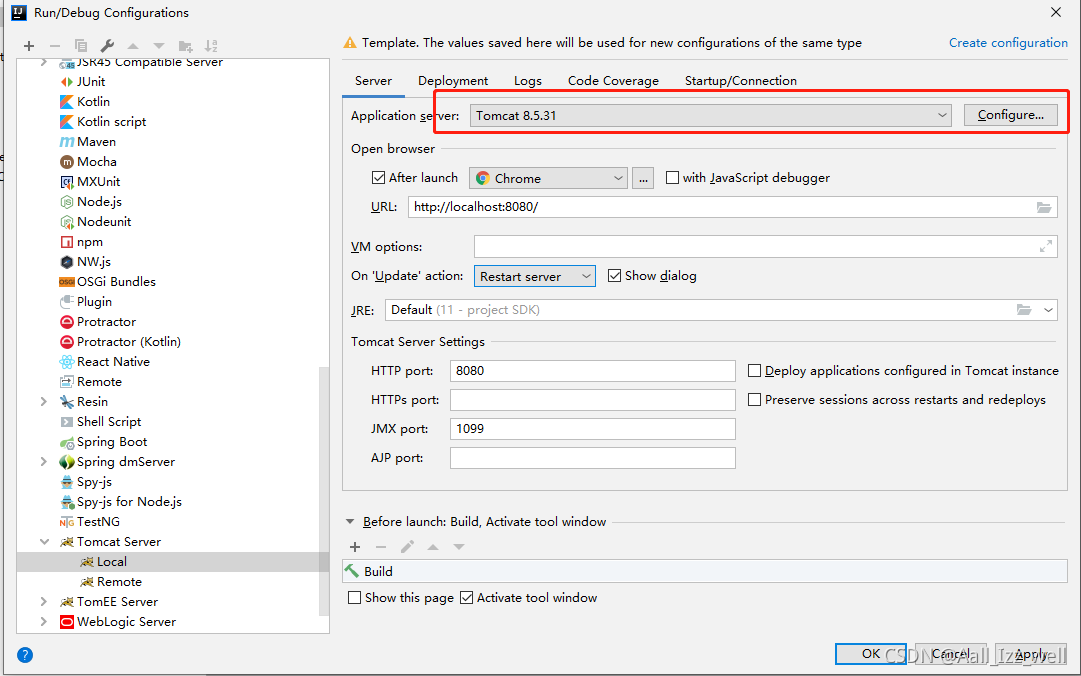Switch to the Deployment tab
Image resolution: width=1081 pixels, height=676 pixels.
tap(453, 81)
